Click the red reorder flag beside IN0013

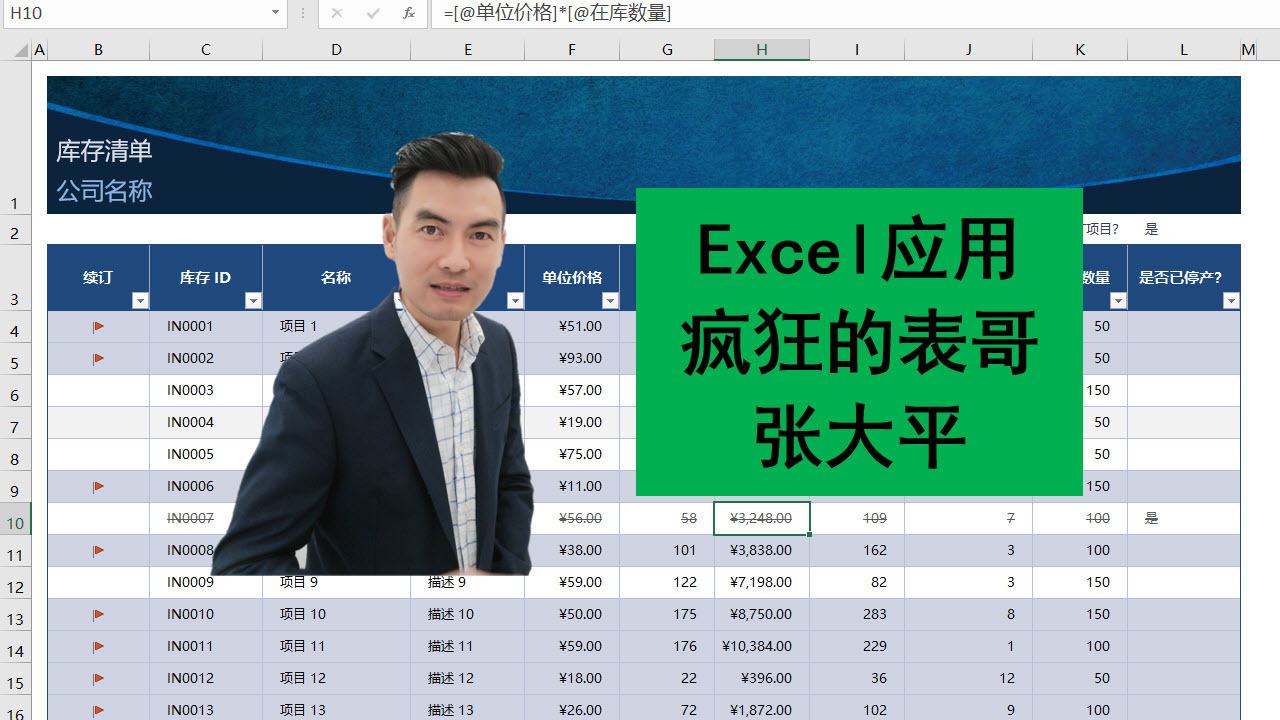coord(97,710)
